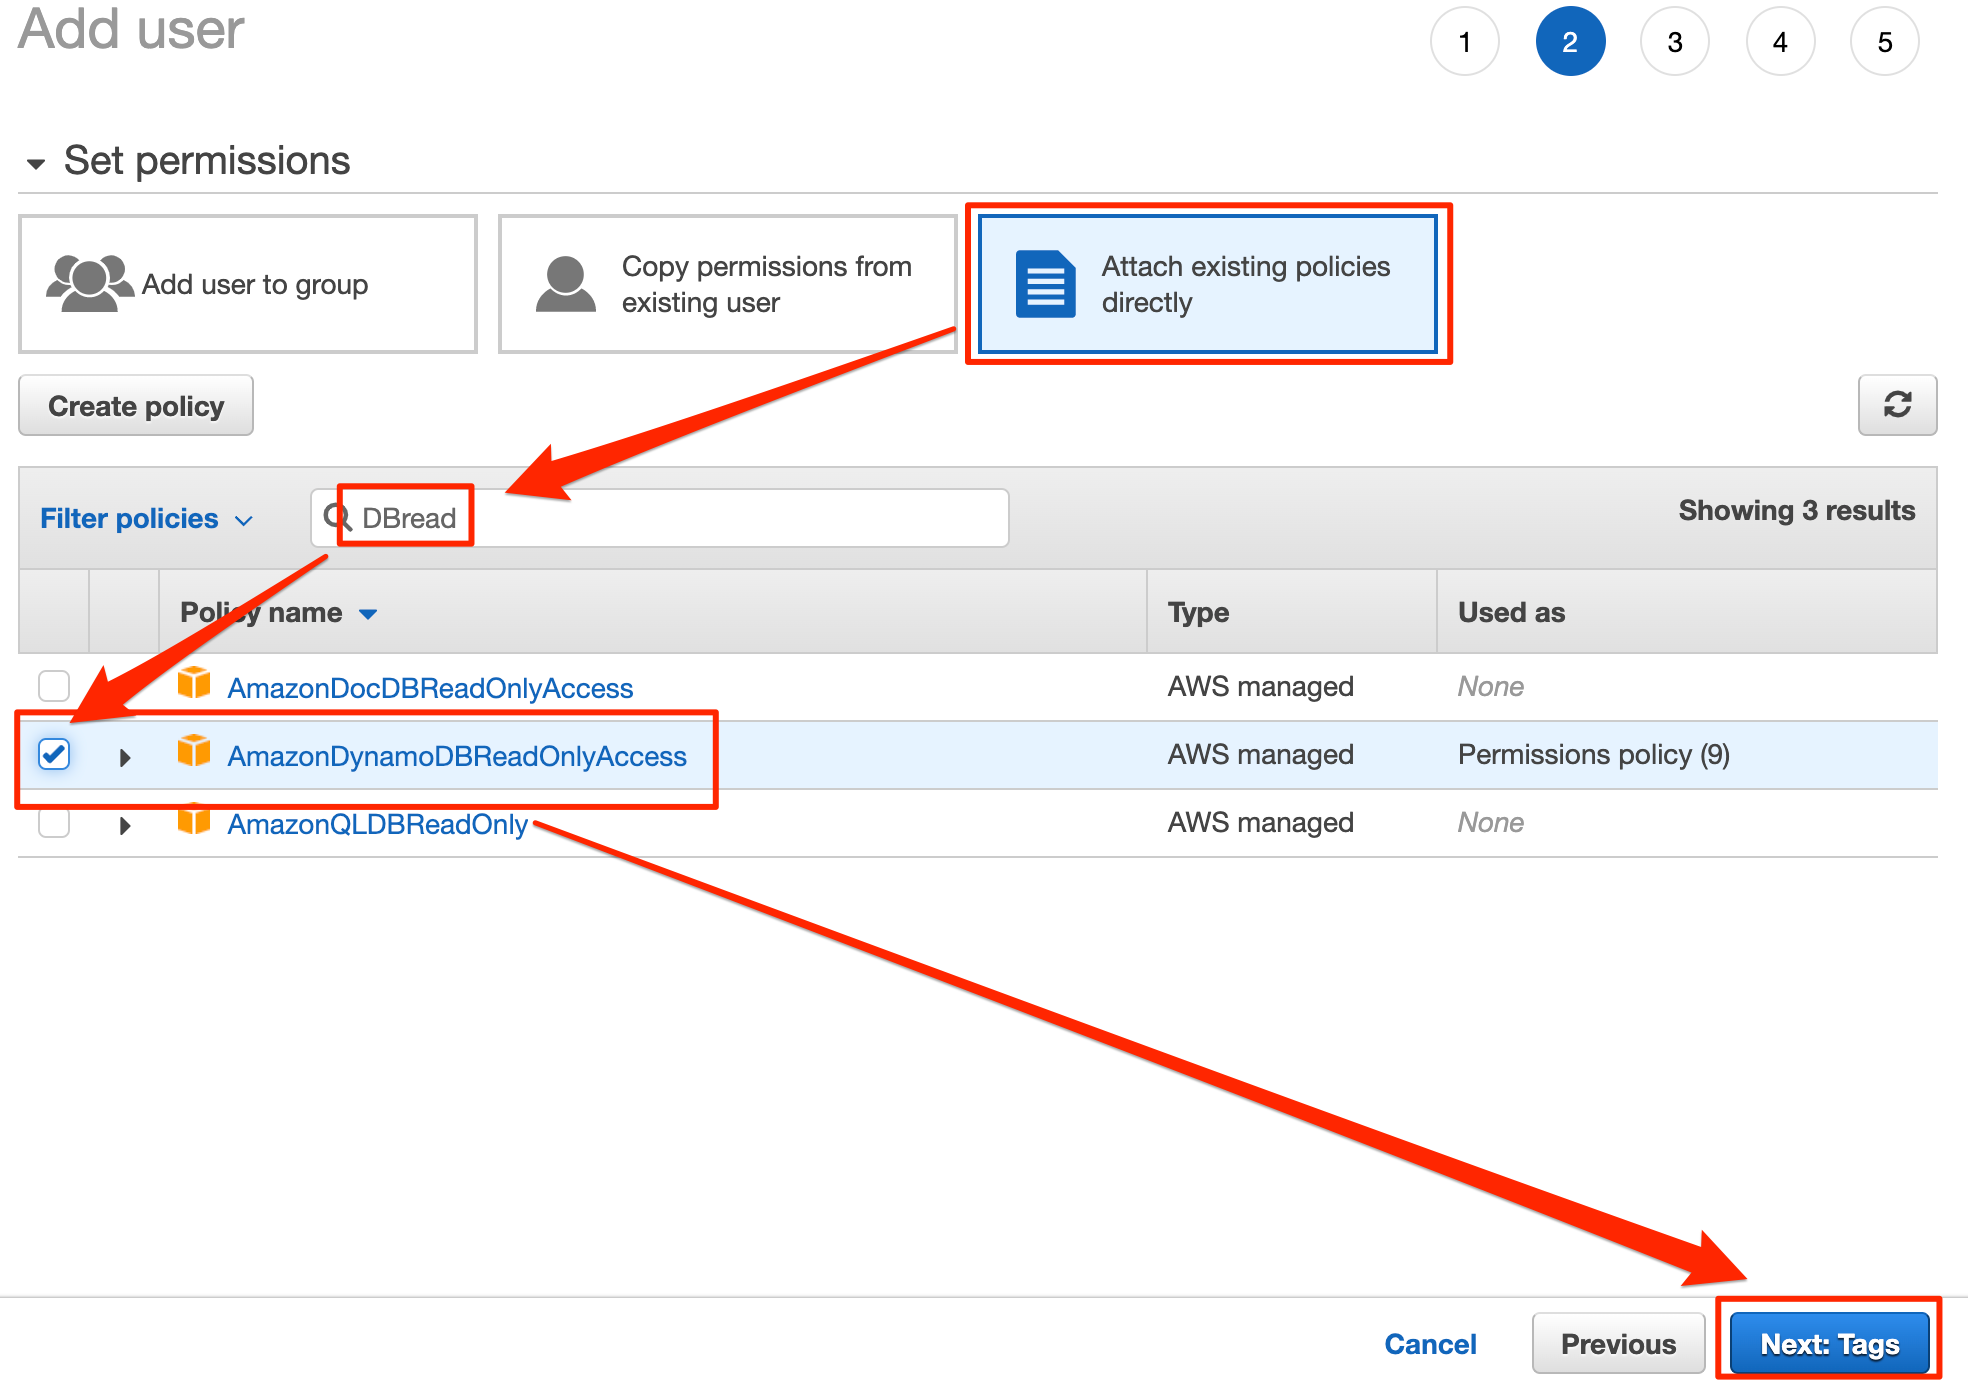Click the single user icon on Copy permissions card

tap(565, 284)
